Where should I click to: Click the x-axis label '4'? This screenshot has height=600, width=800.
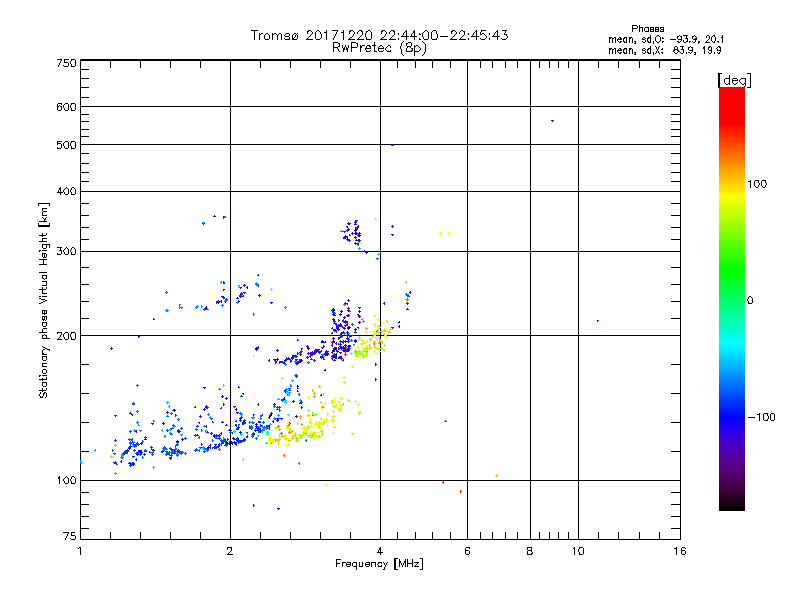pyautogui.click(x=380, y=551)
